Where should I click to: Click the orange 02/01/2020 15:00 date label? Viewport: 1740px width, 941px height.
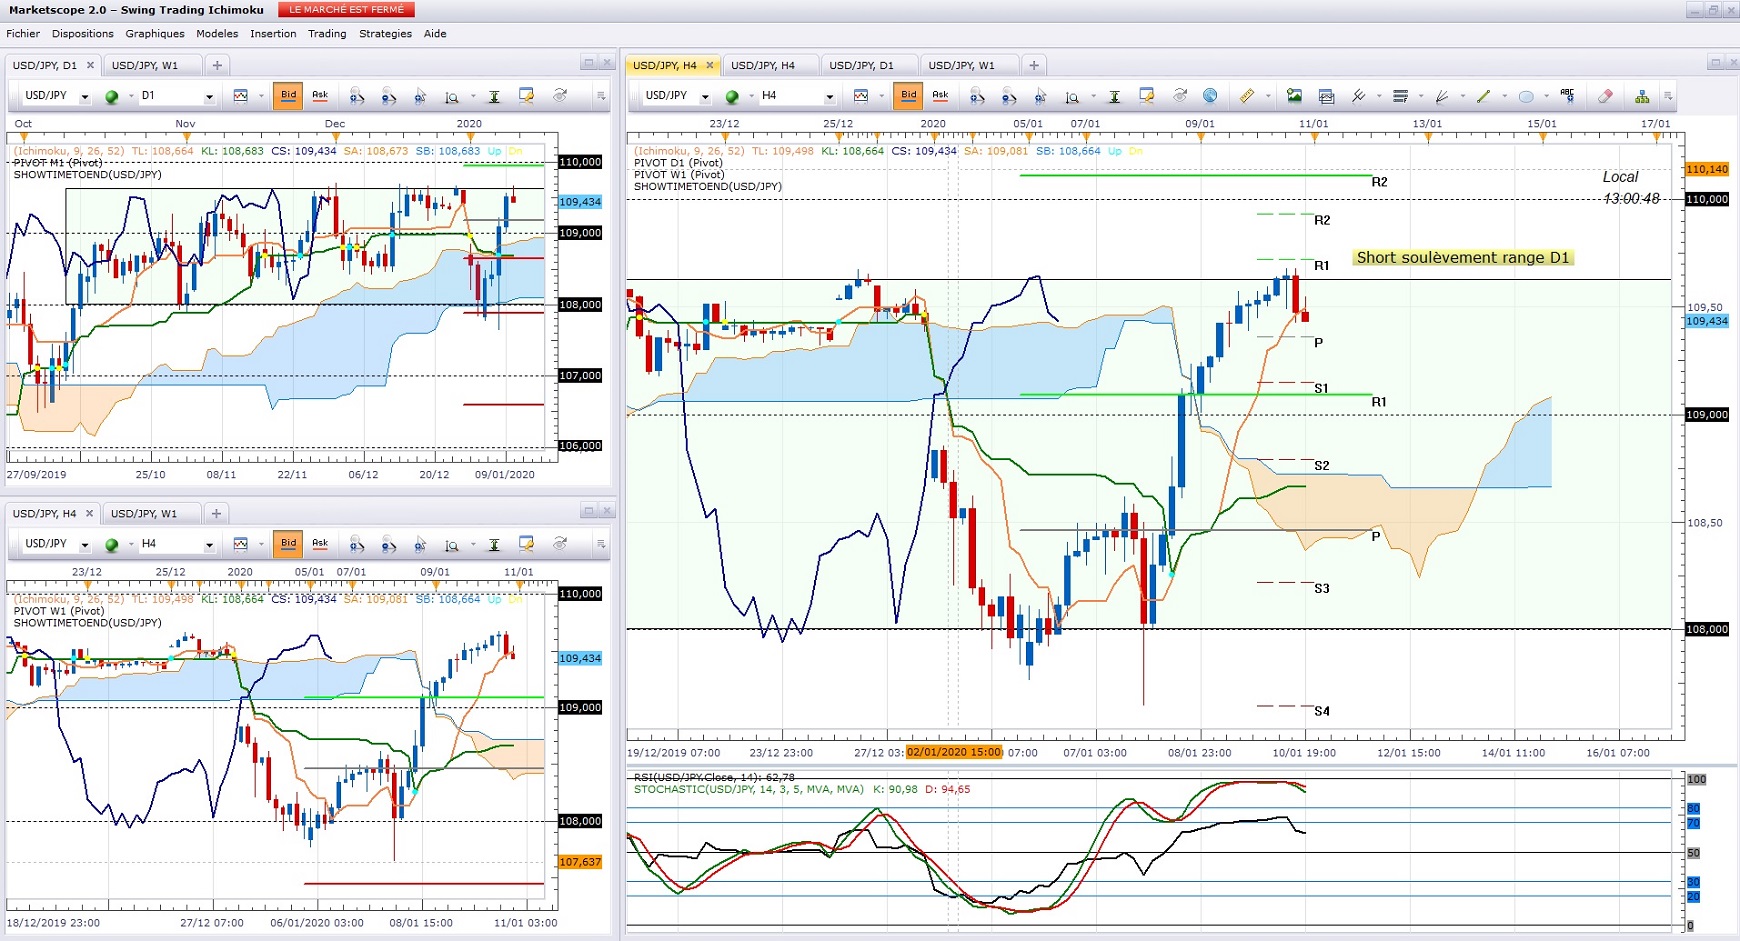(x=954, y=752)
